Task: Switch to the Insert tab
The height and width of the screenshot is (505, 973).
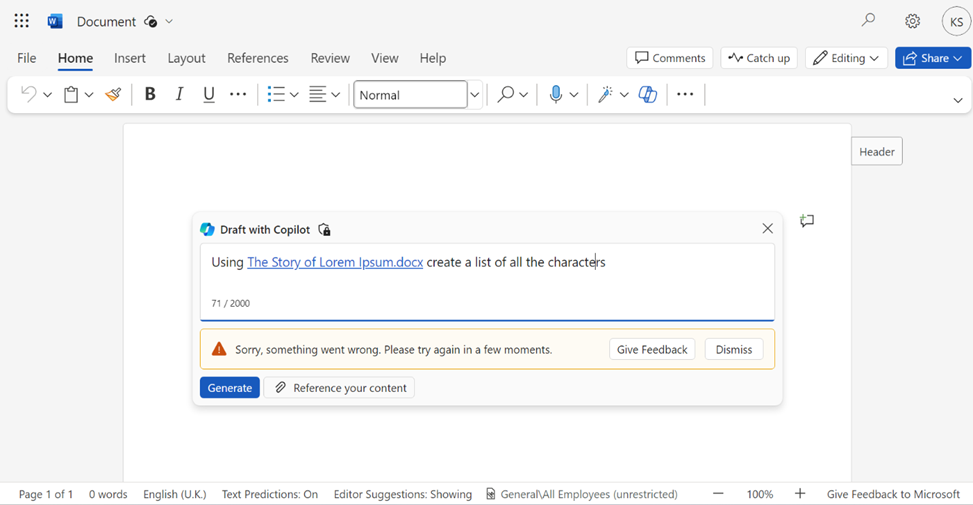Action: [130, 58]
